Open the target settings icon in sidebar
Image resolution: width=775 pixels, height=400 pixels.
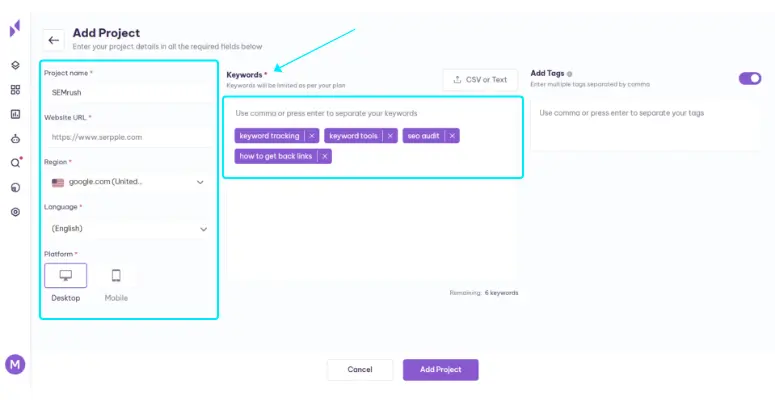tap(15, 212)
